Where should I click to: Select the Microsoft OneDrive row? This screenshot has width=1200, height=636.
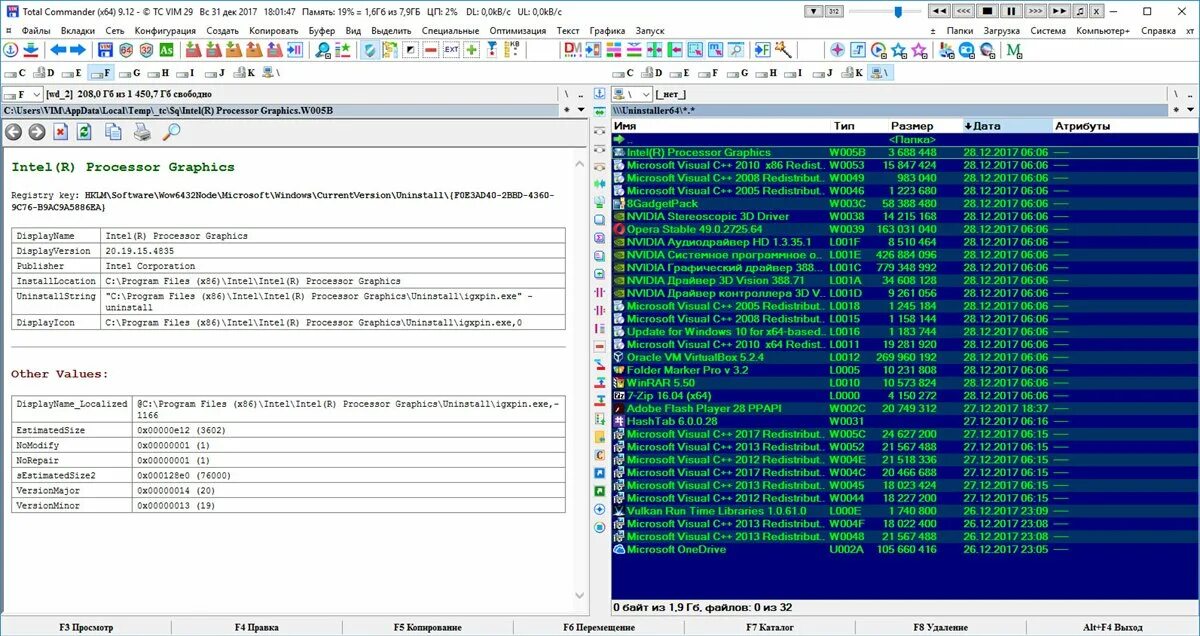coord(904,549)
